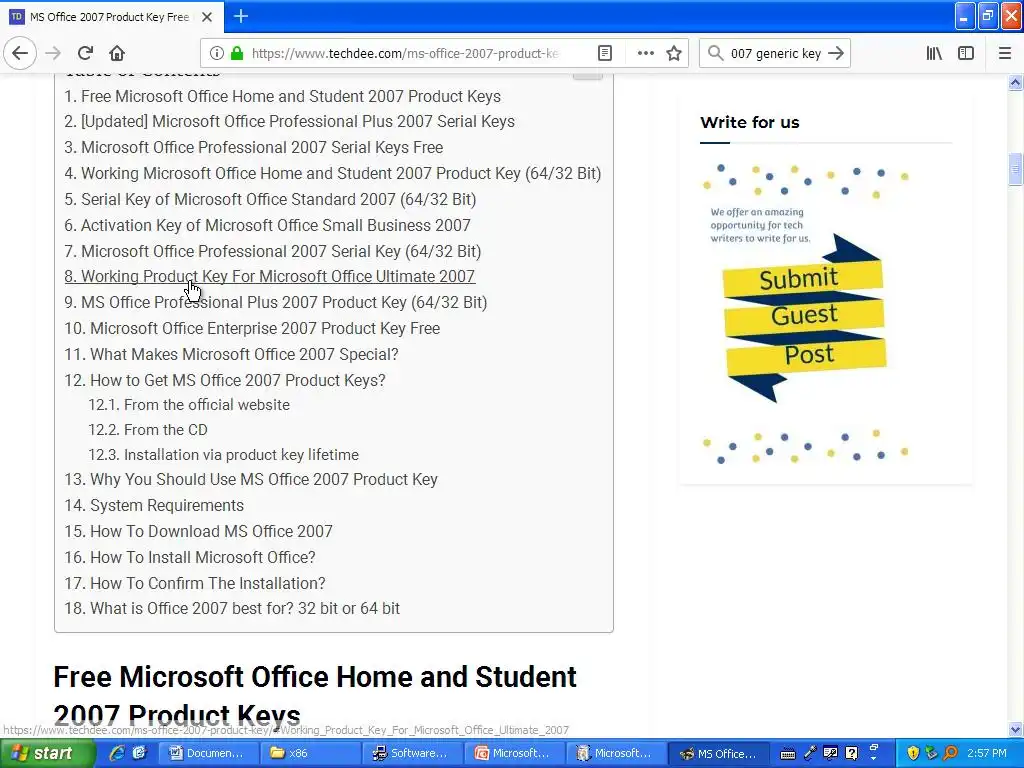Image resolution: width=1024 pixels, height=768 pixels.
Task: Click the yellow security shield tray icon
Action: click(913, 754)
